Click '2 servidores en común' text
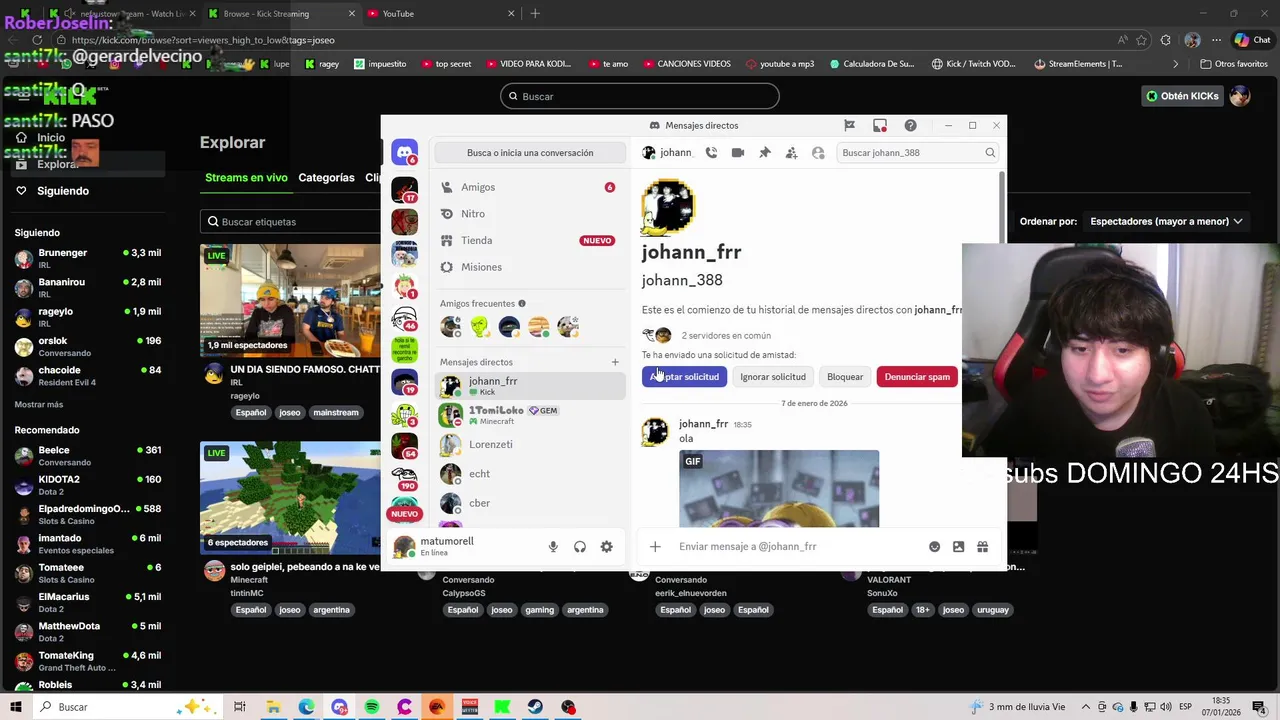This screenshot has width=1280, height=720. (x=726, y=336)
